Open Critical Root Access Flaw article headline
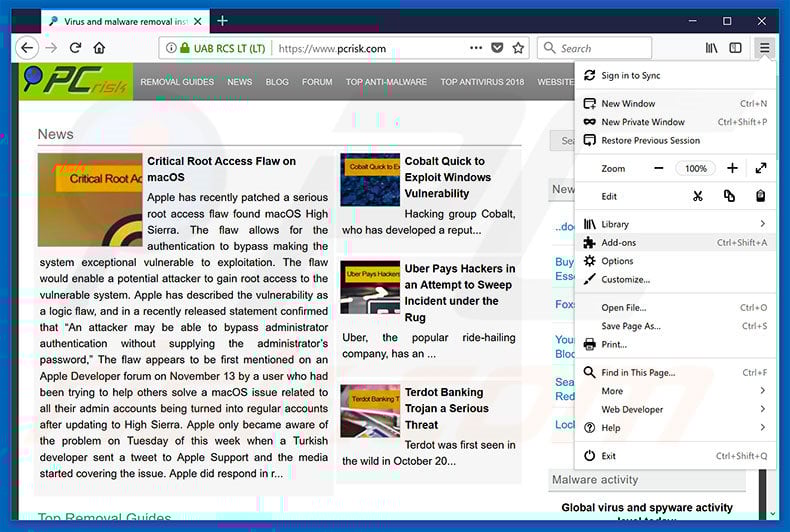 tap(221, 169)
